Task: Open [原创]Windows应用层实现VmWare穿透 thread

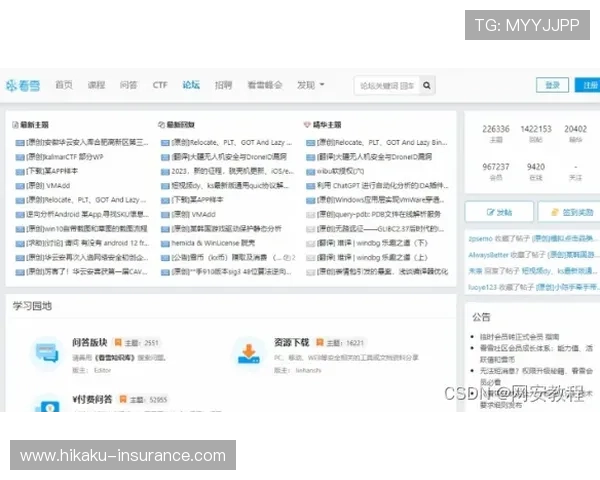Action: [381, 200]
